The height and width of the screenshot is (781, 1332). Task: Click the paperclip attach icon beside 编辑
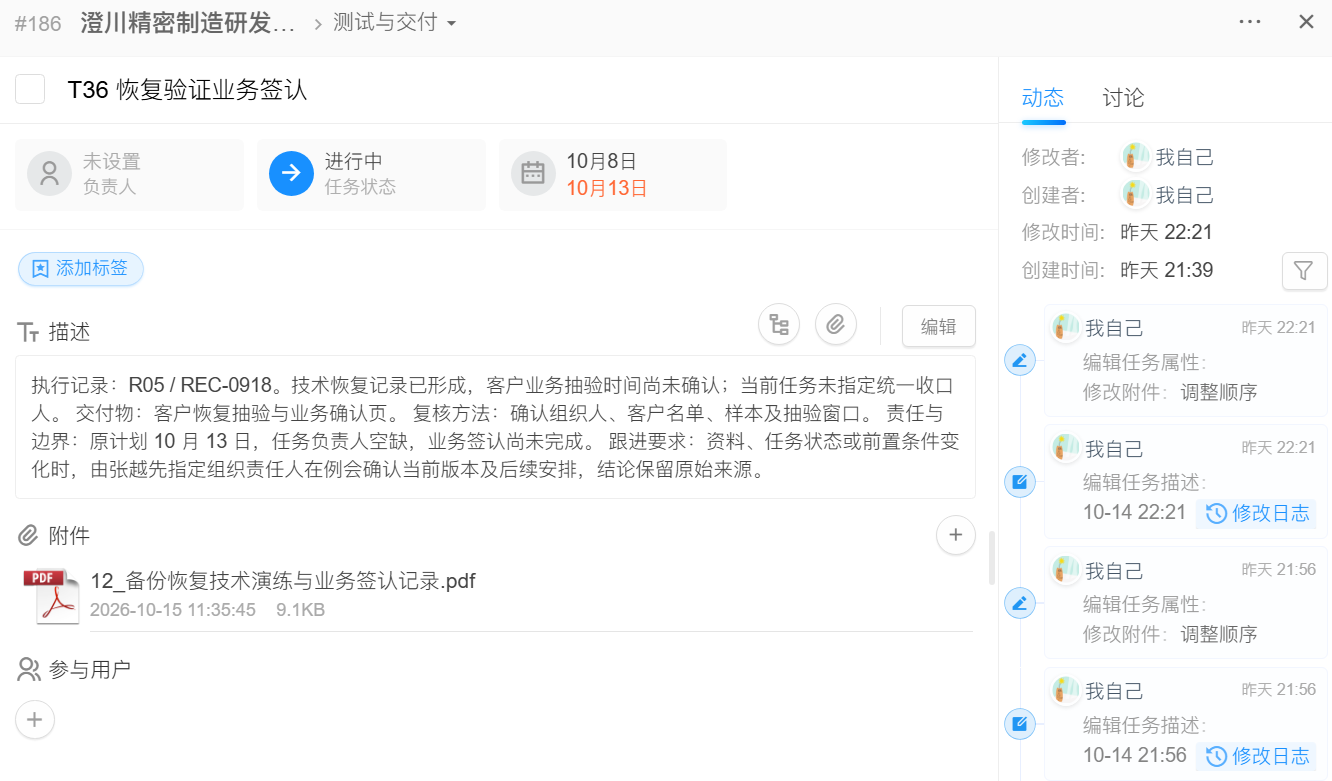[836, 325]
